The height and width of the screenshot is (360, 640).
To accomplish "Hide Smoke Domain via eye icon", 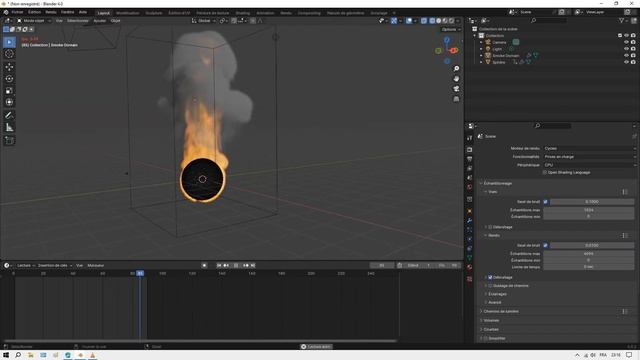I will pos(626,56).
